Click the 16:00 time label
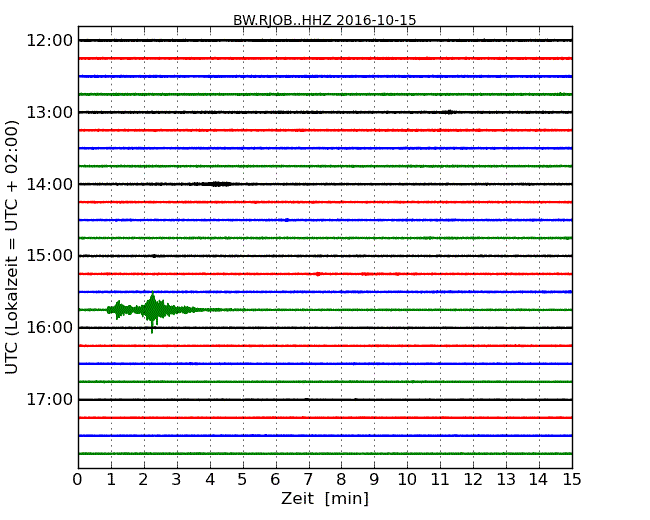 point(50,328)
